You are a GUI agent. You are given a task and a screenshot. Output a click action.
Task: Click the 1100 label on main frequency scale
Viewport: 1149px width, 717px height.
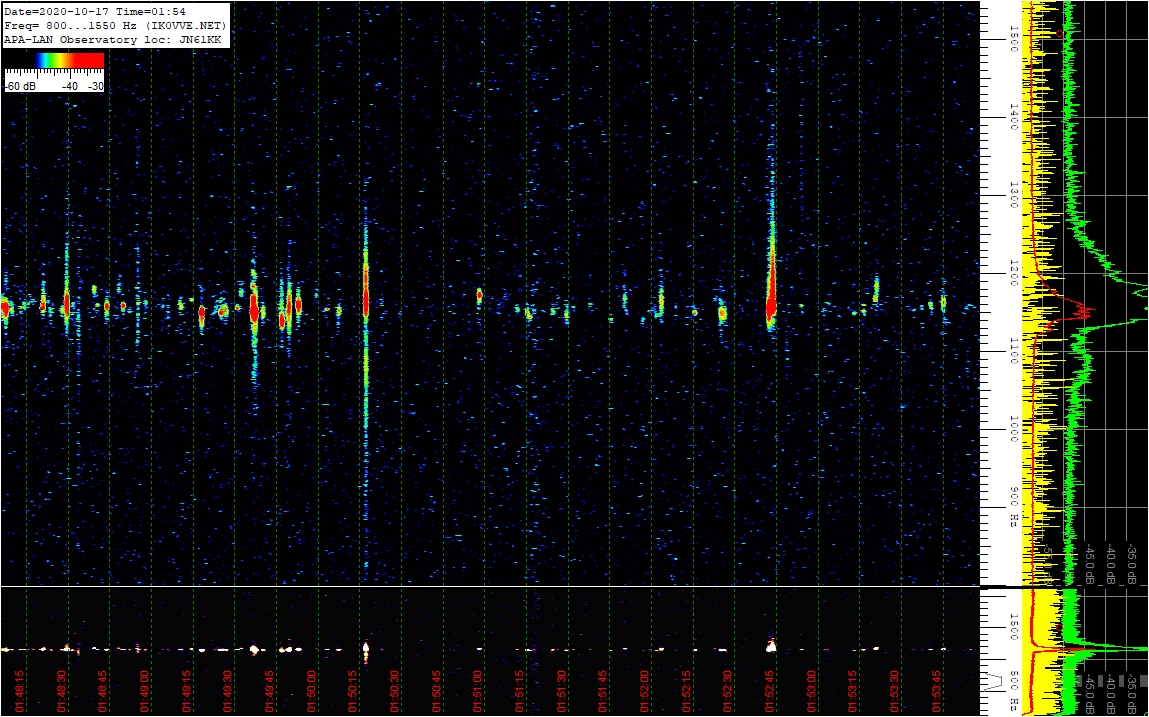[1014, 352]
